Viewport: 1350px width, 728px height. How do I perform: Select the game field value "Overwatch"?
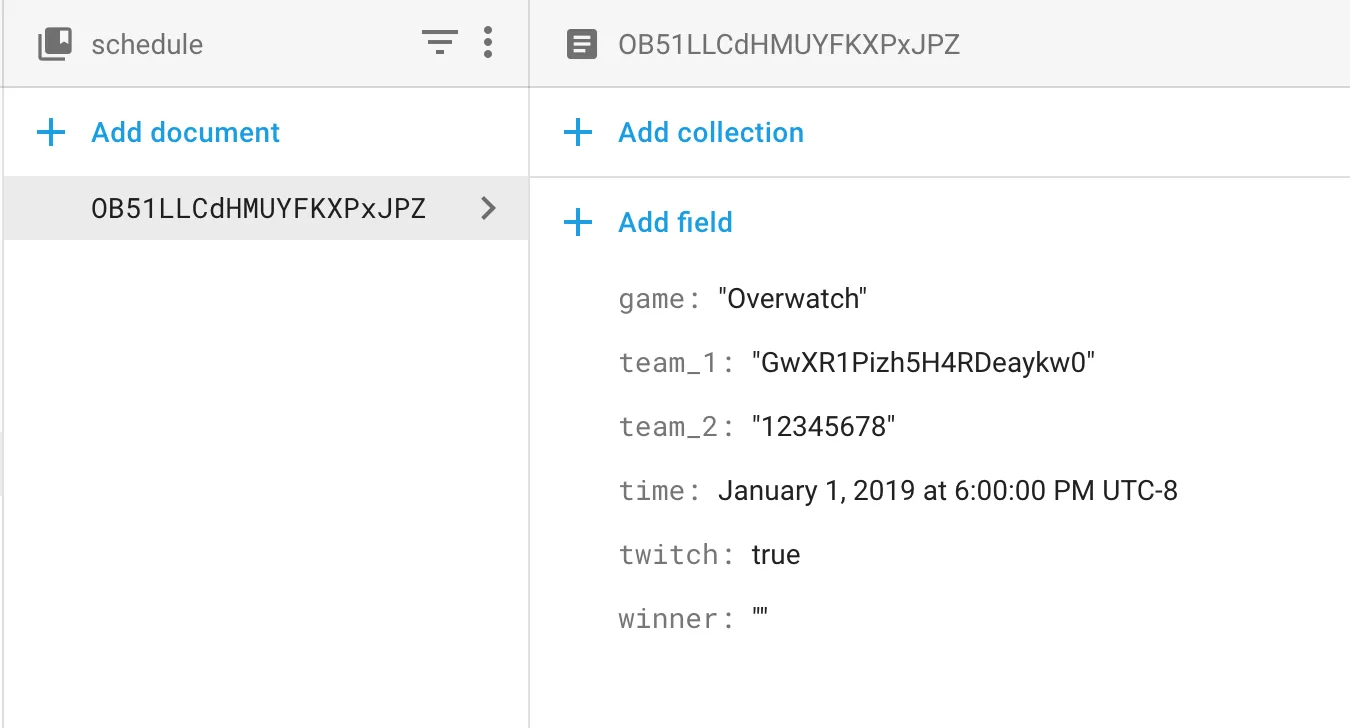click(793, 298)
